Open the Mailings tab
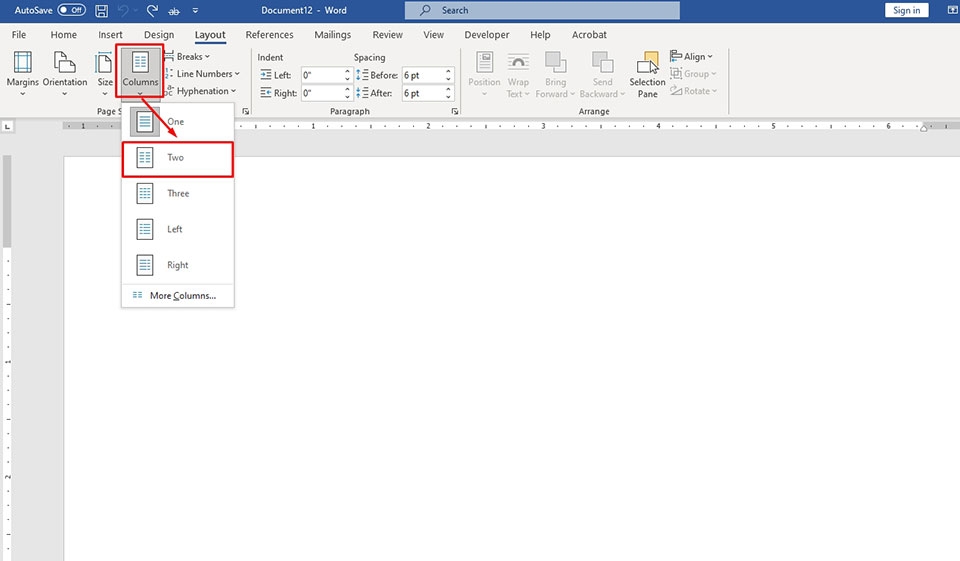This screenshot has height=561, width=960. (x=332, y=35)
